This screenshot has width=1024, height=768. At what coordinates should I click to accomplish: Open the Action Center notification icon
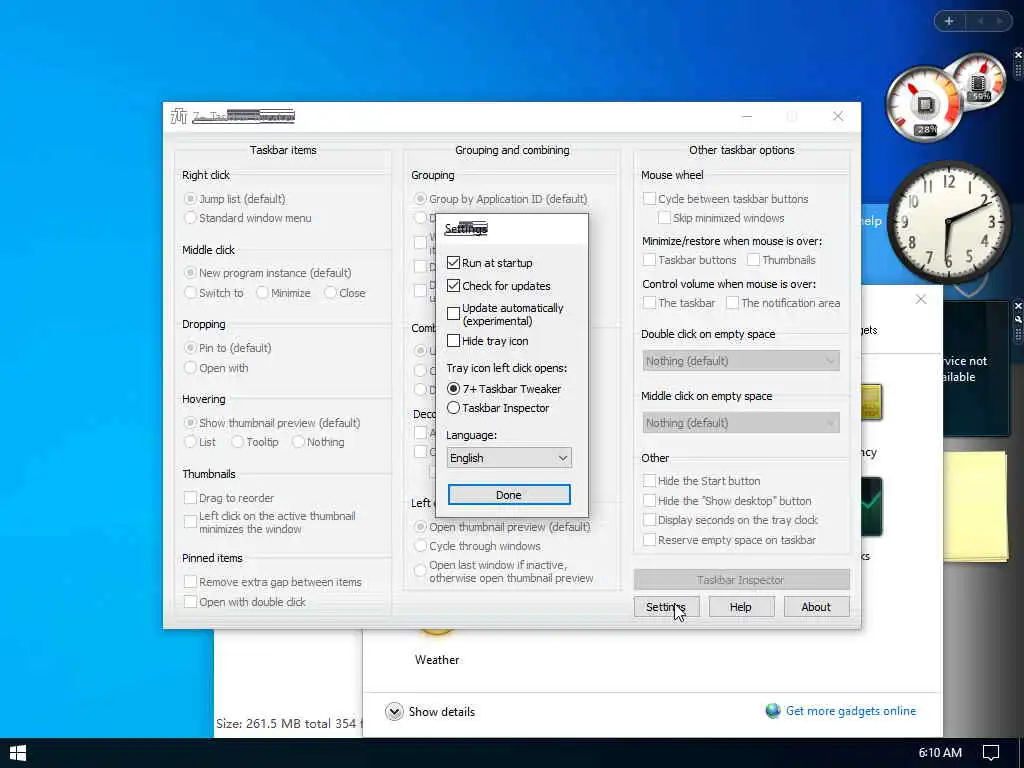pyautogui.click(x=991, y=753)
